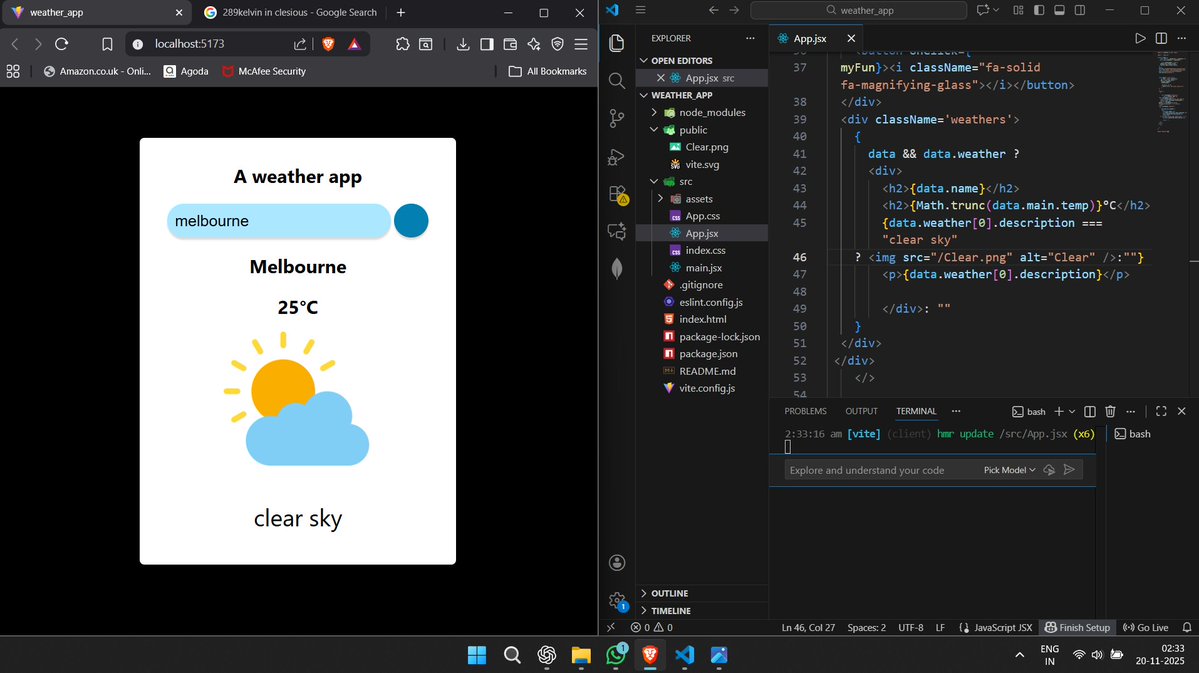Bookmark the current page in Brave
1199x673 pixels.
tap(107, 44)
